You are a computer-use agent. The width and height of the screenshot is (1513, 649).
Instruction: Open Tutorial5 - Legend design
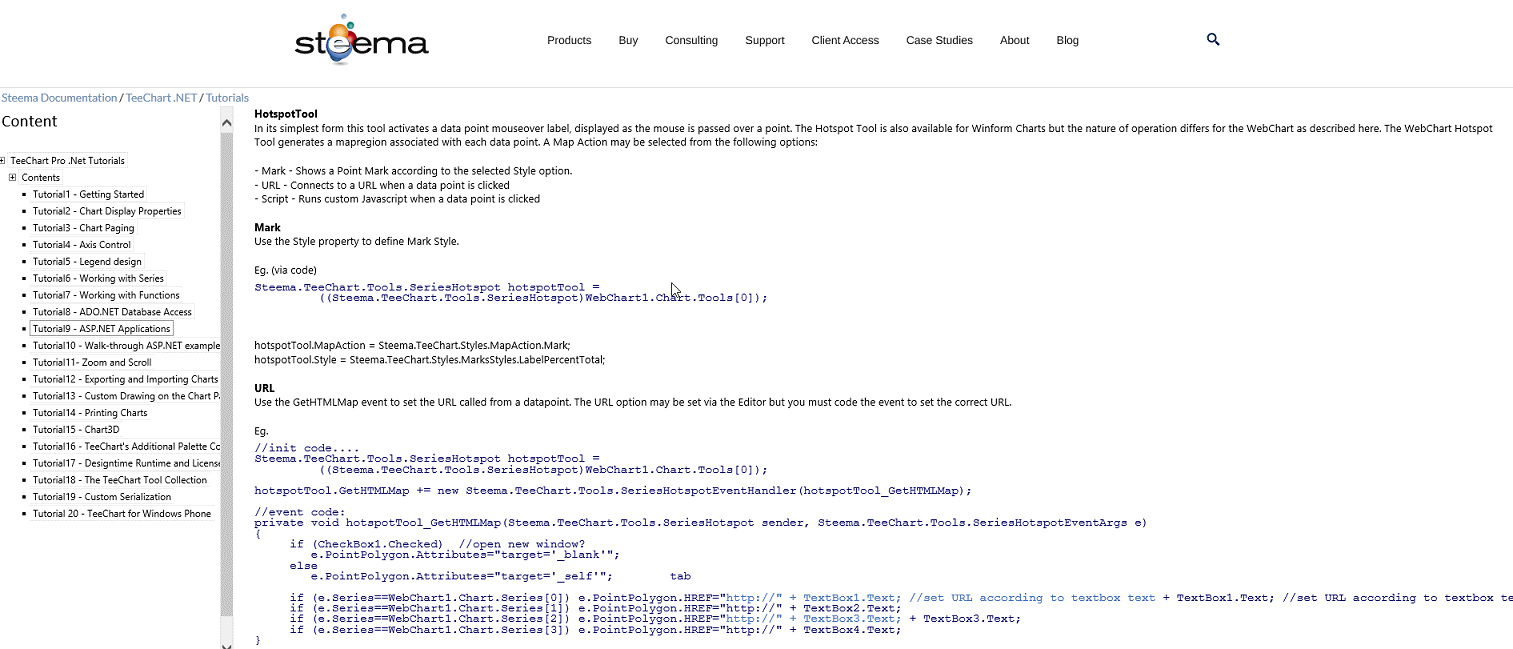coord(87,262)
